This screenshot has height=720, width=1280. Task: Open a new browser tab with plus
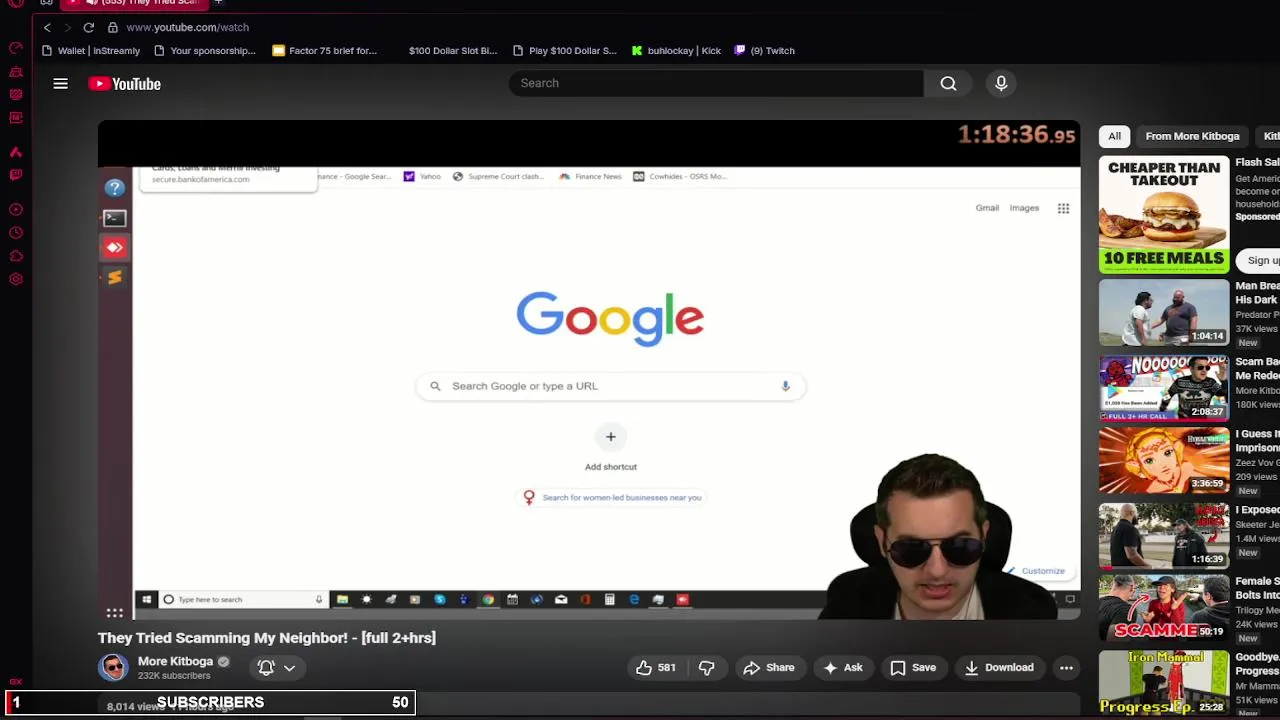pos(218,3)
